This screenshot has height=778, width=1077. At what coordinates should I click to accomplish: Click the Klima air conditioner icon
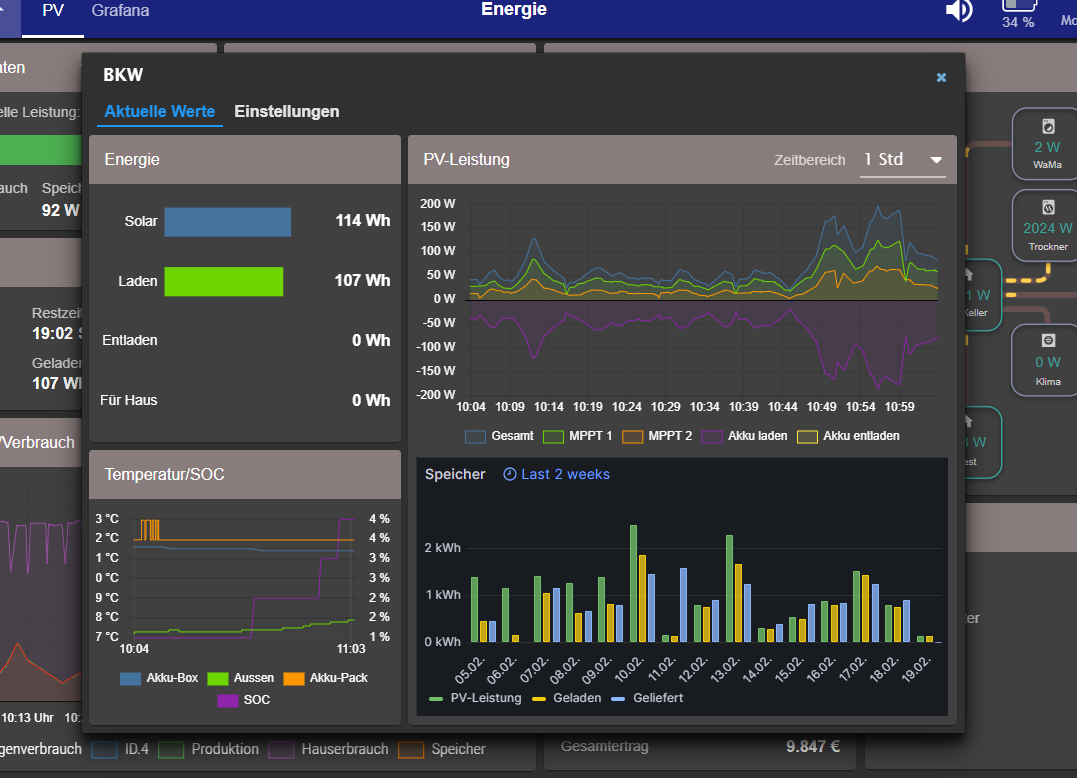pos(1048,341)
